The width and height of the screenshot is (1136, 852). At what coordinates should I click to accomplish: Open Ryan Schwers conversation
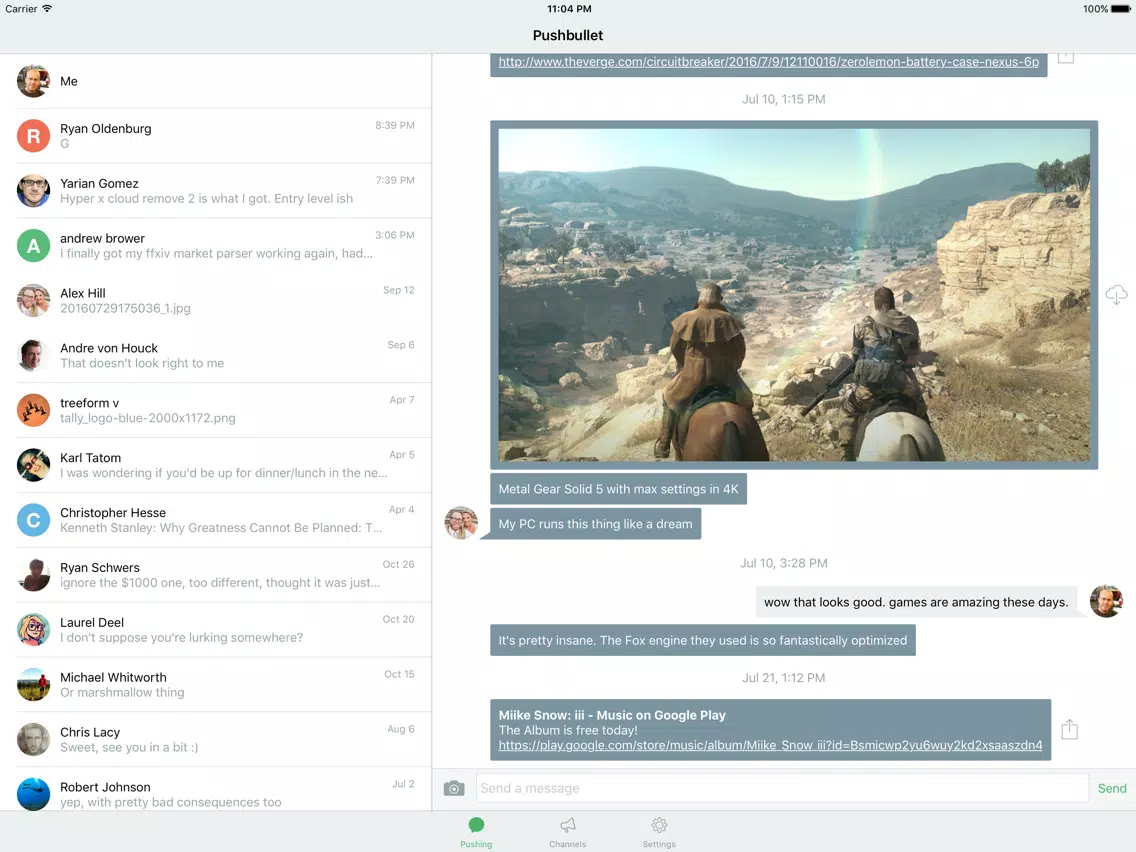point(216,575)
